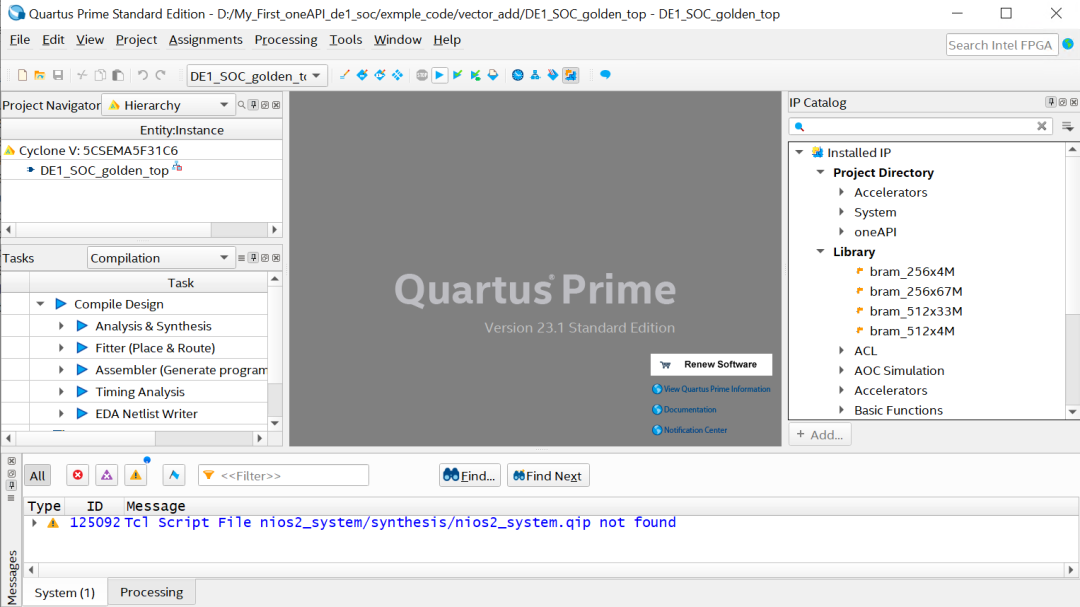Pin the Messages panel
Image resolution: width=1080 pixels, height=607 pixels.
[x=11, y=486]
